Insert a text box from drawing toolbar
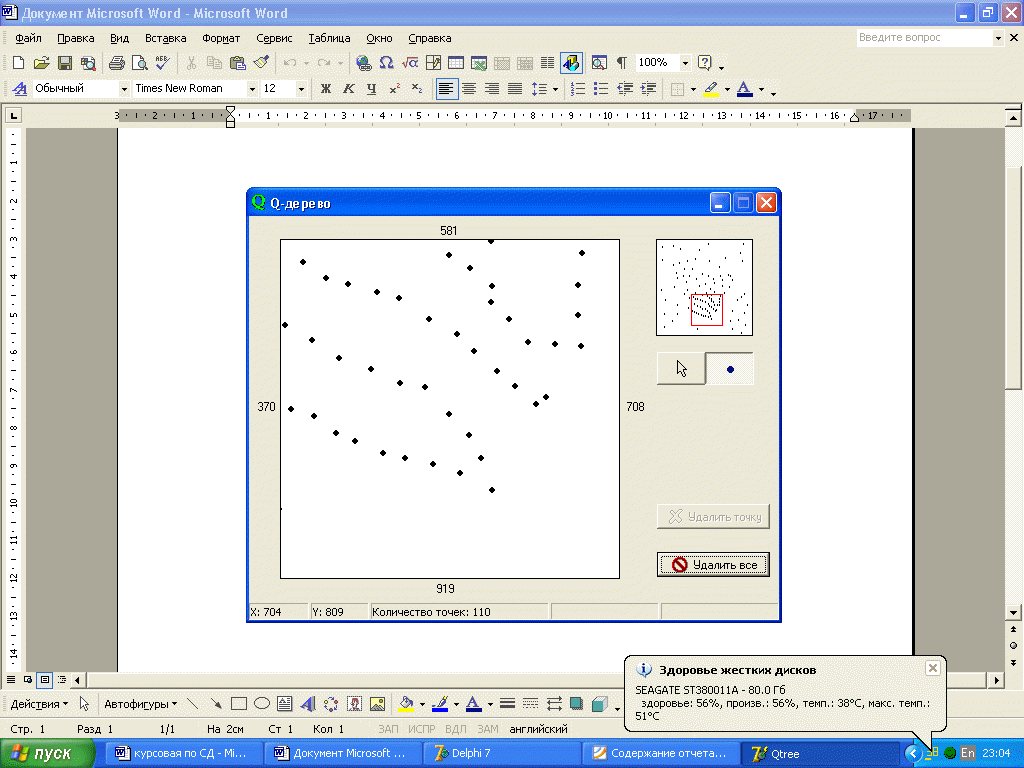Screen dimensions: 1024x768 [285, 704]
